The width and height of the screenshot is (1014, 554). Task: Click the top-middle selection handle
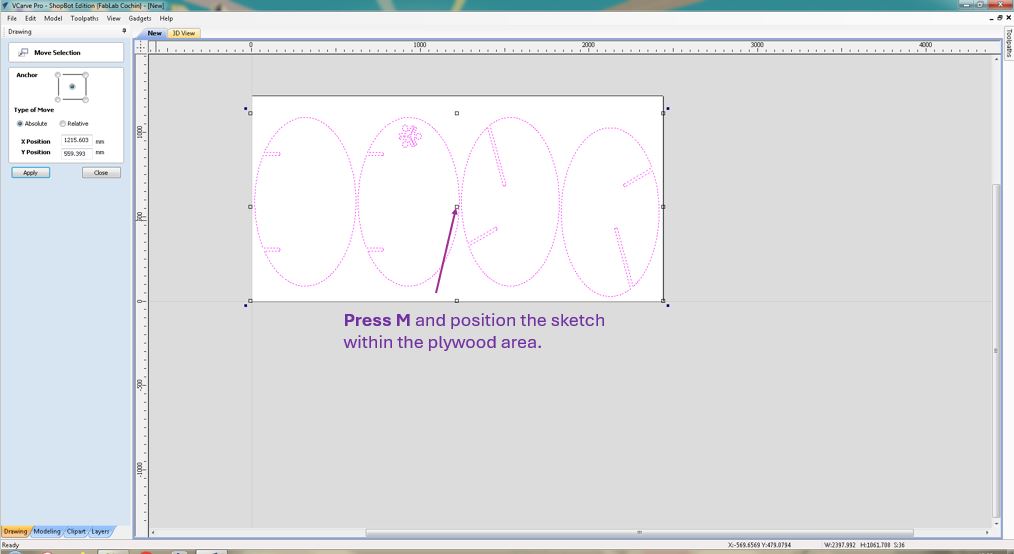457,113
